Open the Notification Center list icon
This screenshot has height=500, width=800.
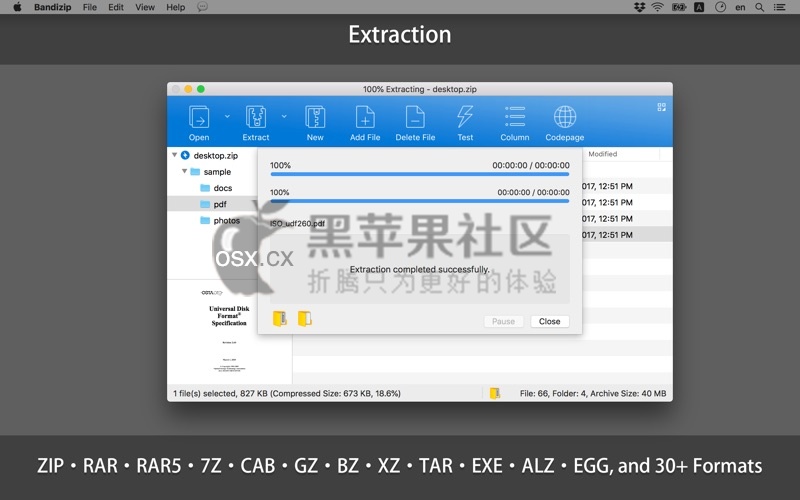click(x=779, y=7)
